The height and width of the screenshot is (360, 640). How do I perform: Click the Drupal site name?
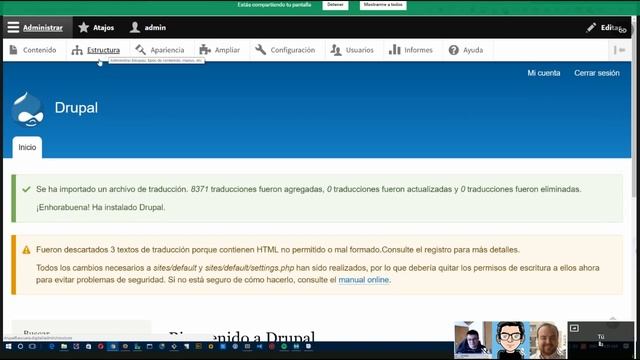pyautogui.click(x=76, y=108)
